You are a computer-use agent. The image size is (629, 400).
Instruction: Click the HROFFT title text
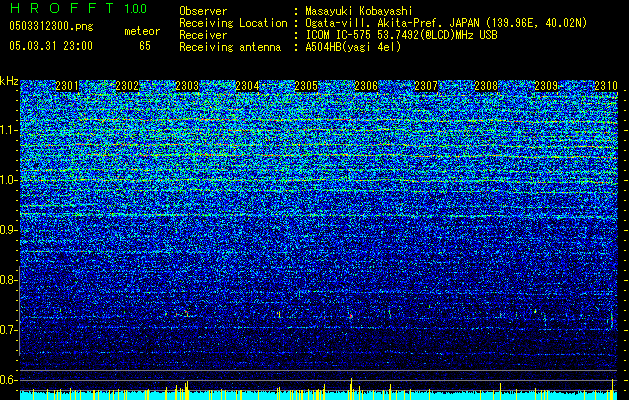pos(62,8)
